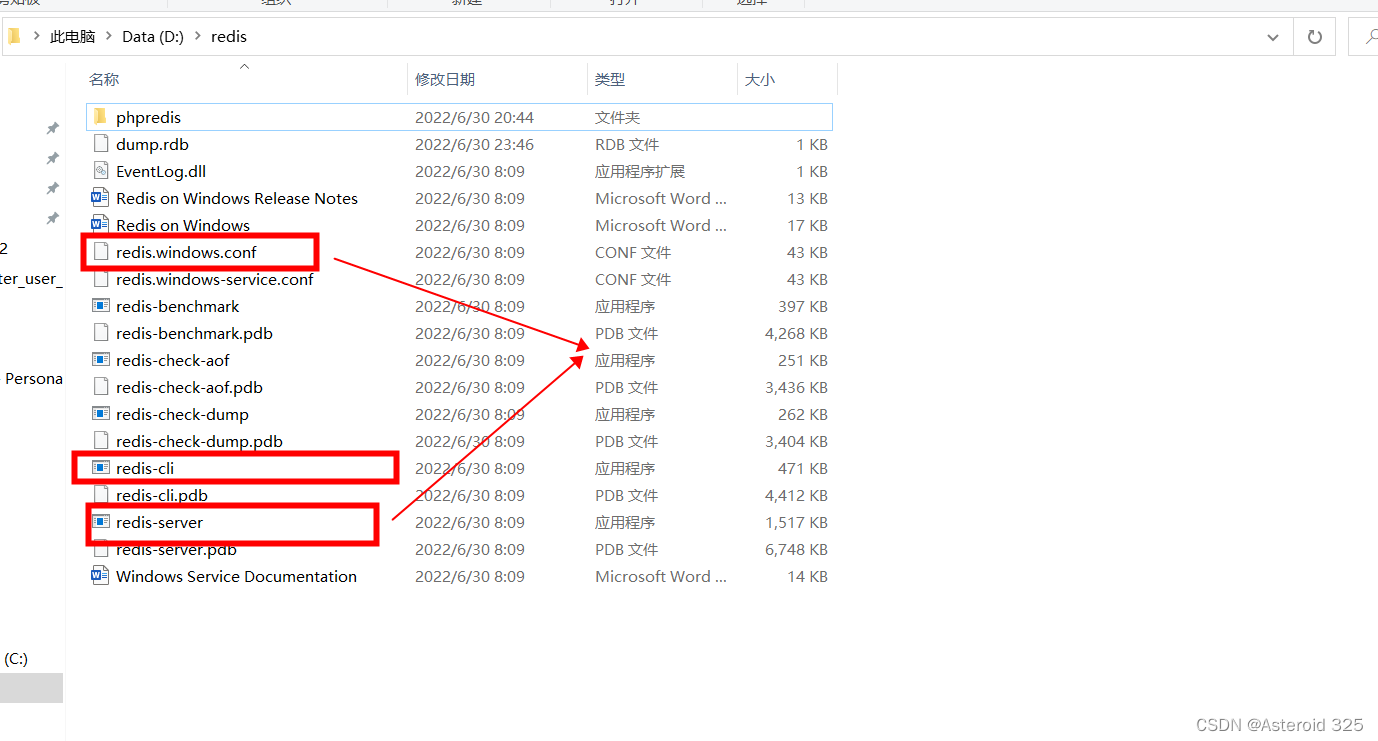Click the Windows Service Documentation Word icon

coord(100,576)
